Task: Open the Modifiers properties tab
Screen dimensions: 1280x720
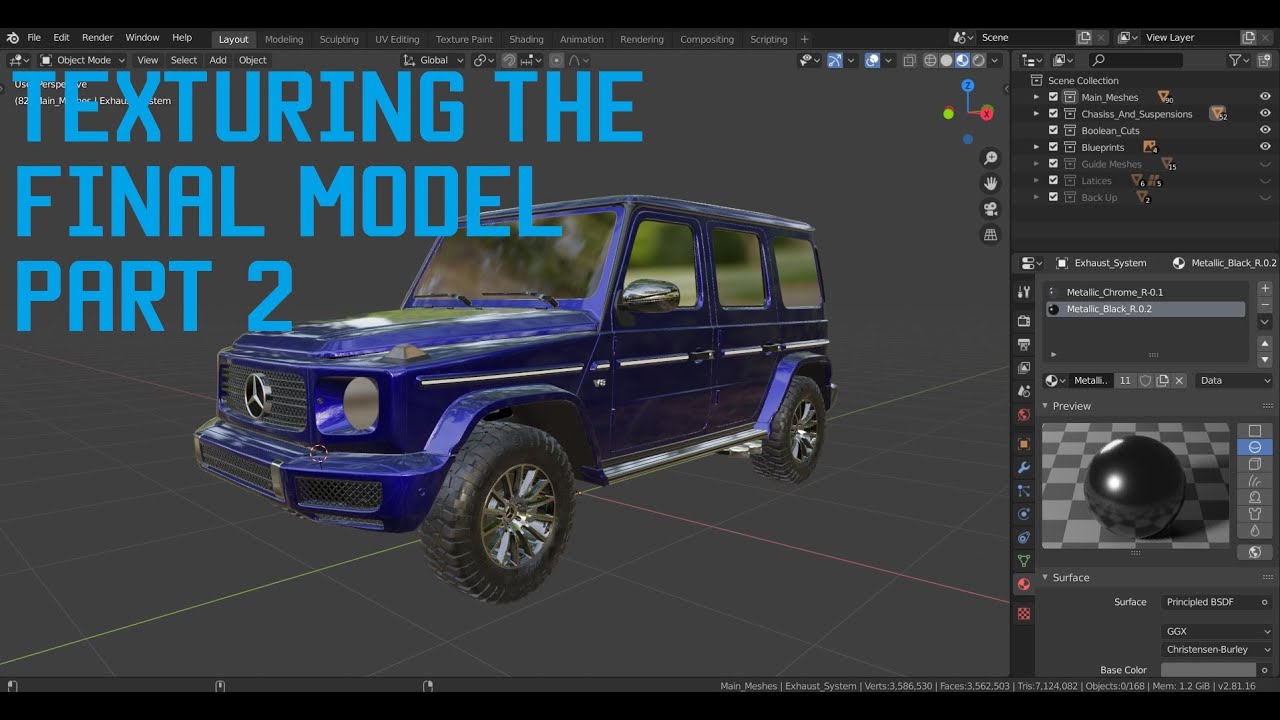Action: tap(1023, 467)
